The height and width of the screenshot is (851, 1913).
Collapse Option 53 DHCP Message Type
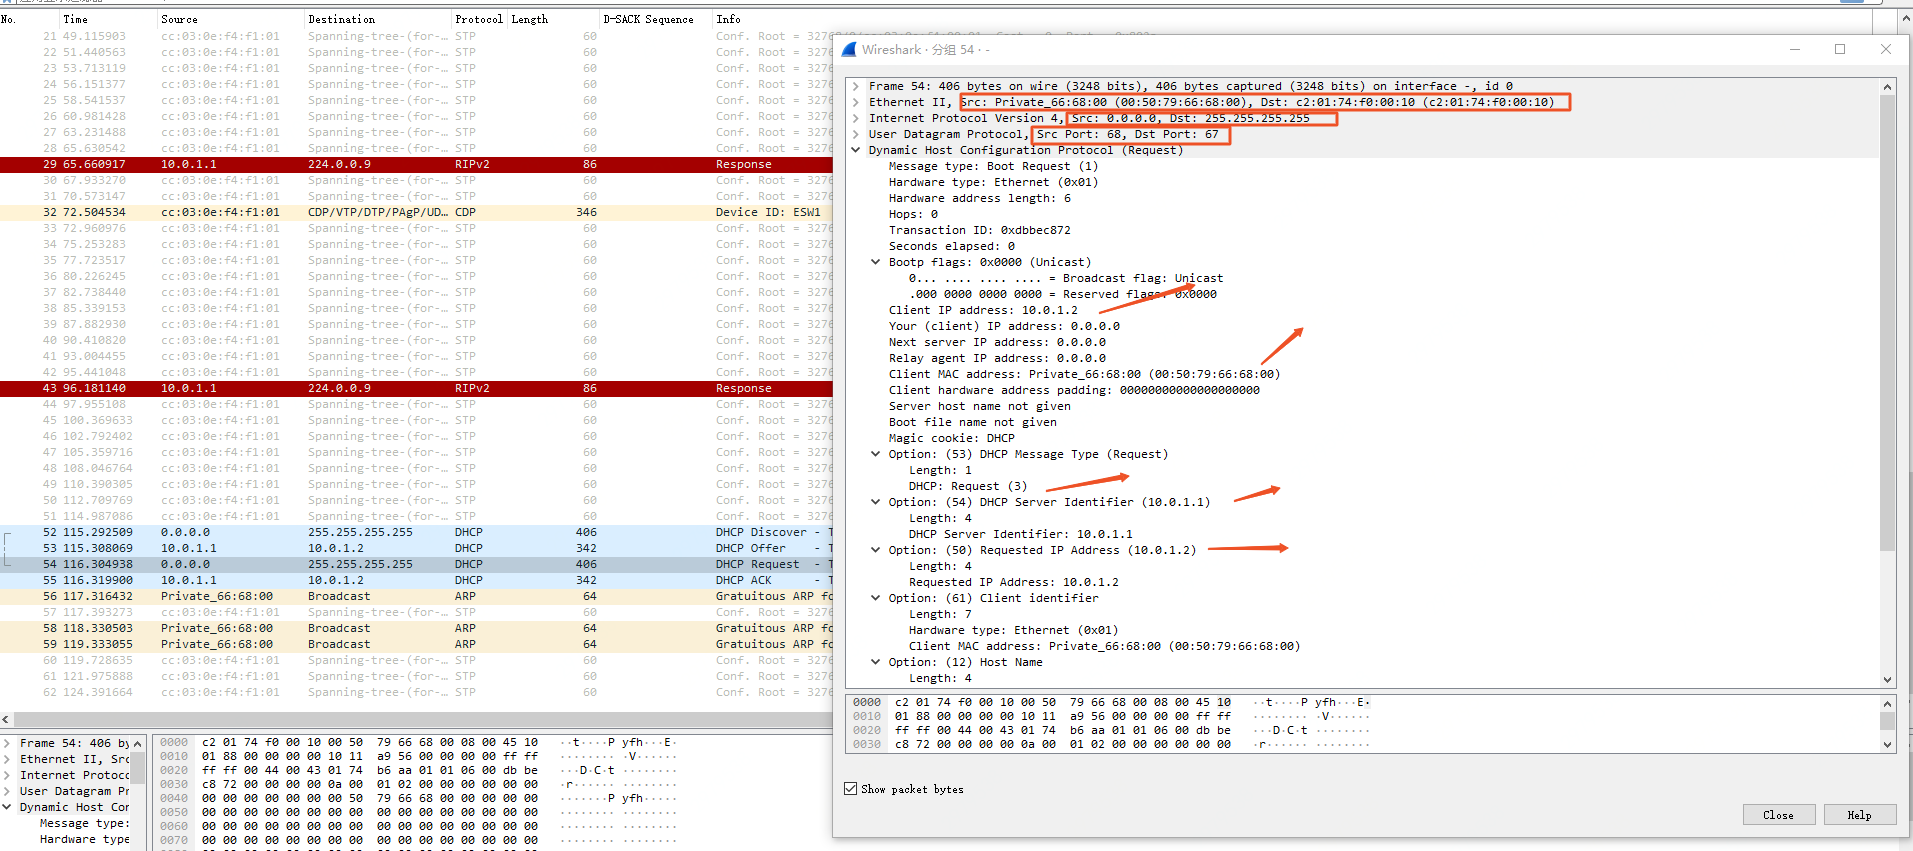(x=876, y=454)
